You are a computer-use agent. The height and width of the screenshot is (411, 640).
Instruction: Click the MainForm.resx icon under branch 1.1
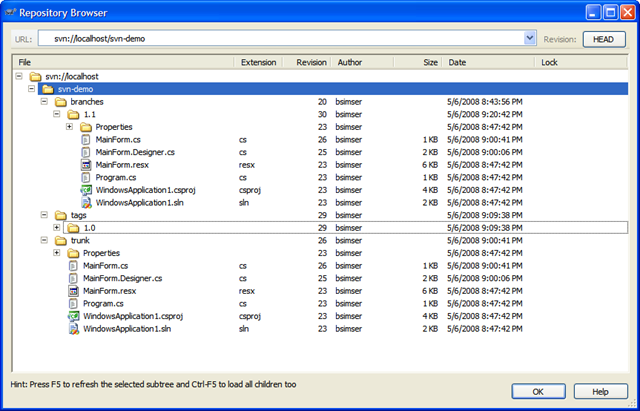(x=86, y=165)
